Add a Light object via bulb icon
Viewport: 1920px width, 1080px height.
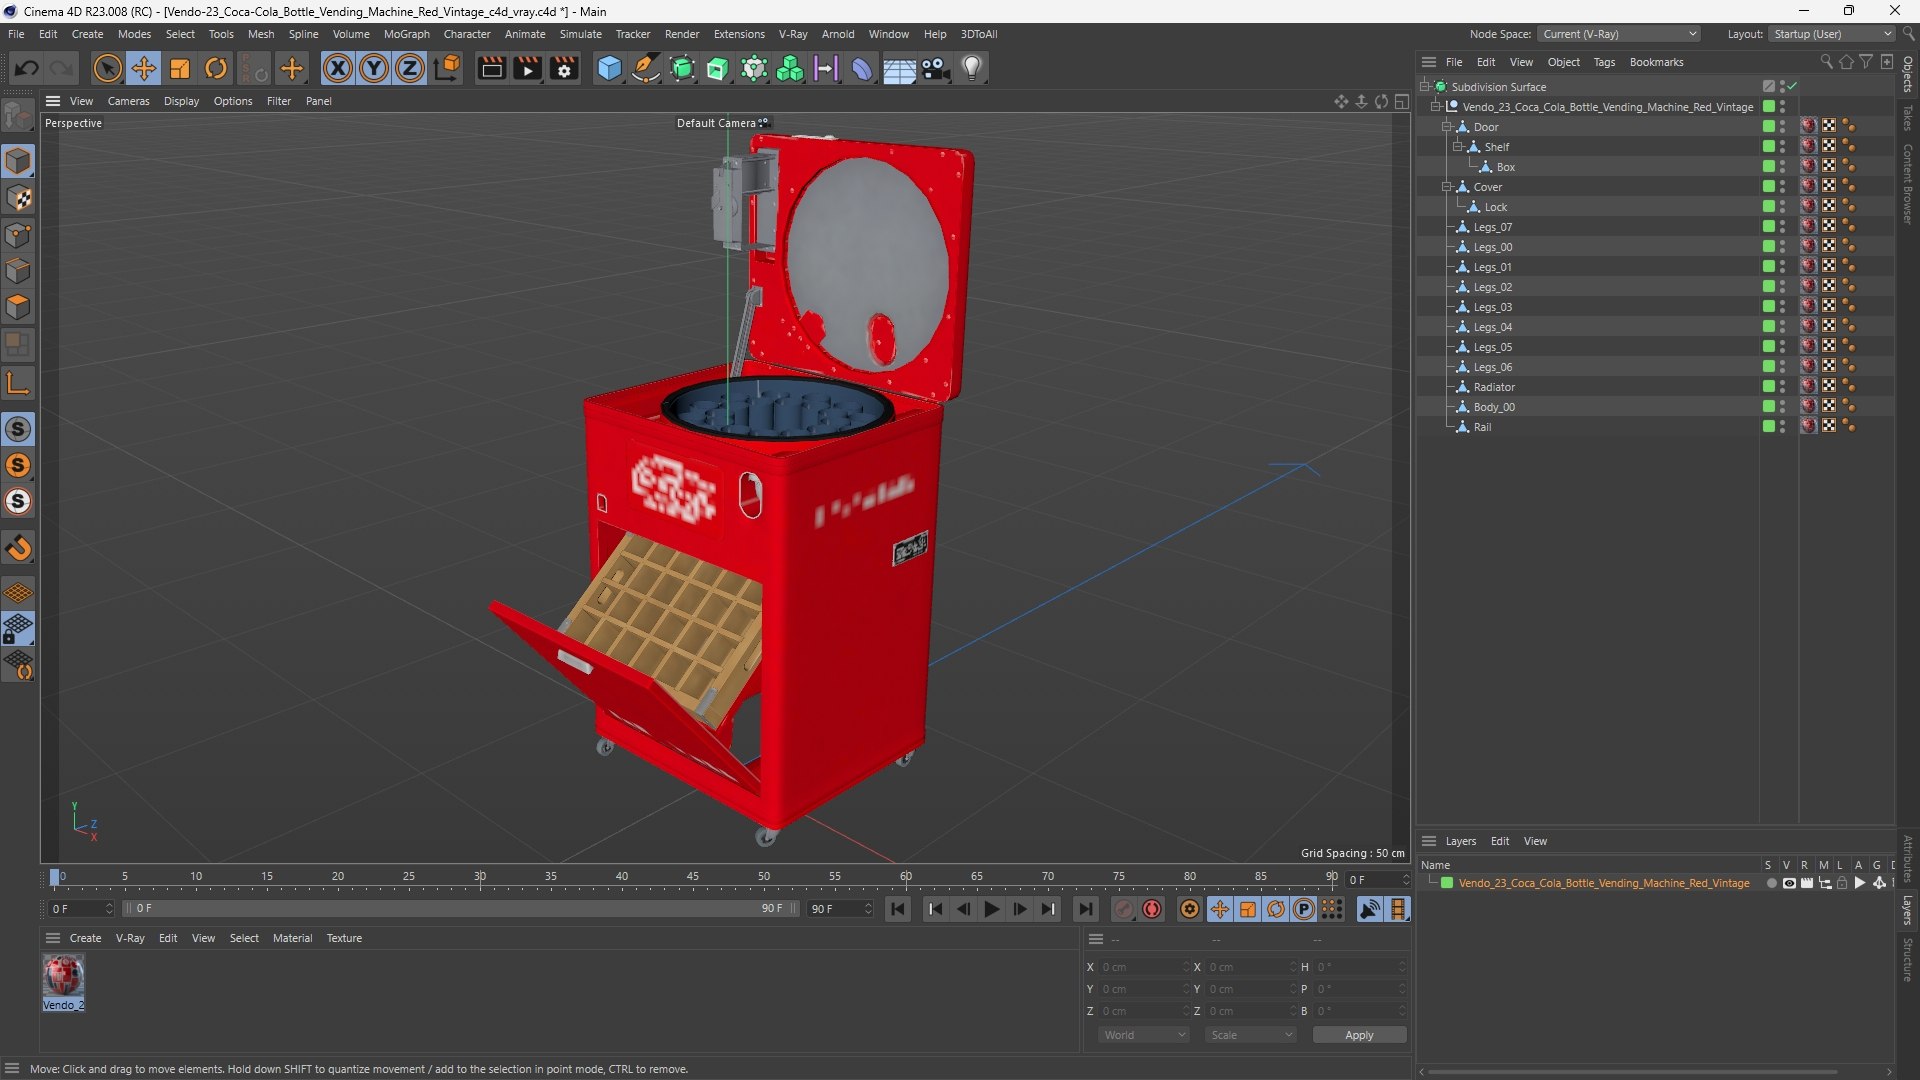972,68
